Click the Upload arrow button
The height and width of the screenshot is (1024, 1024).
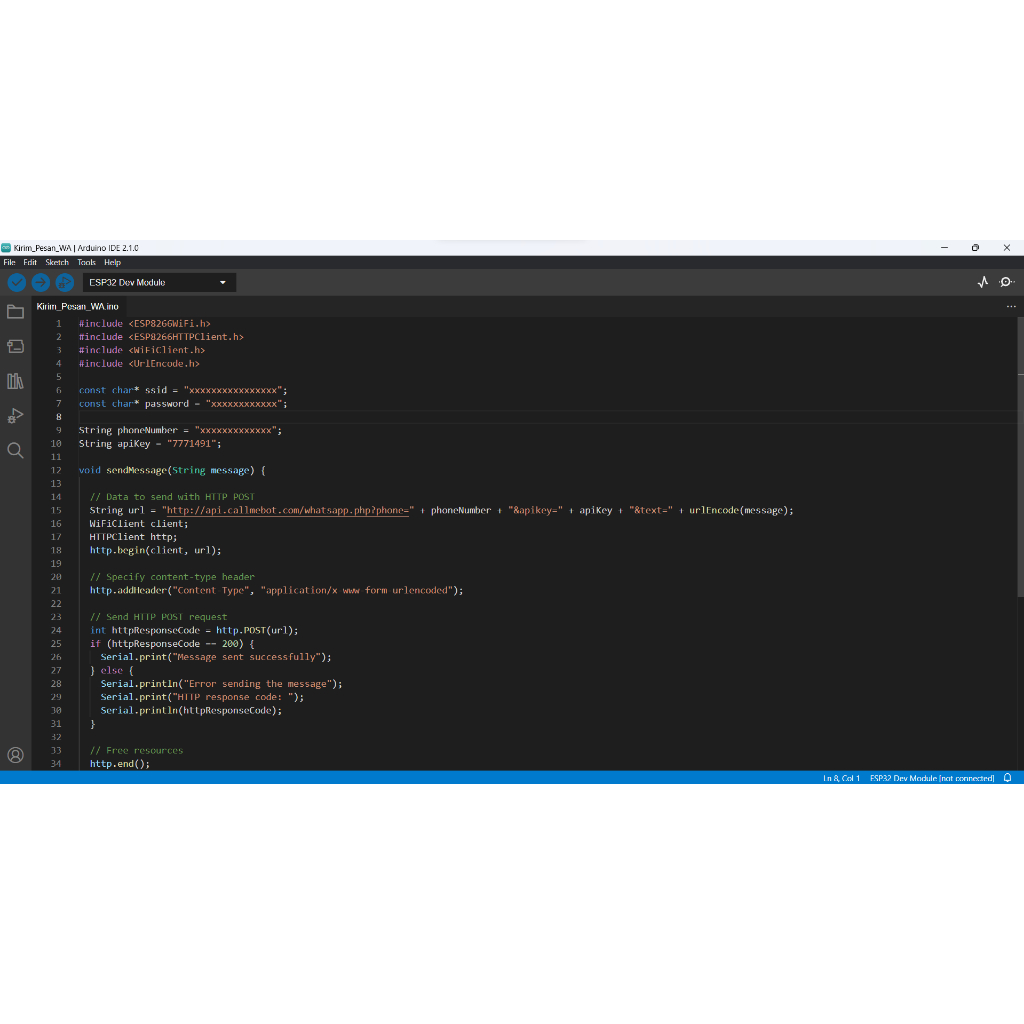tap(40, 282)
